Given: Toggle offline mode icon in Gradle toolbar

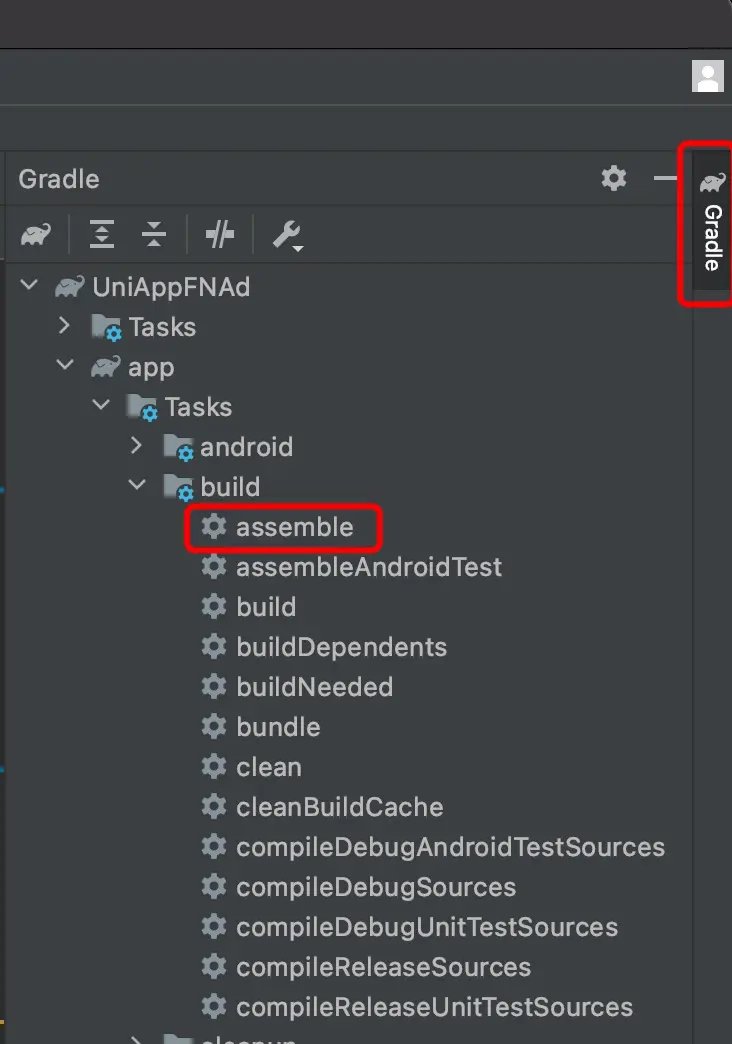Looking at the screenshot, I should click(x=220, y=235).
